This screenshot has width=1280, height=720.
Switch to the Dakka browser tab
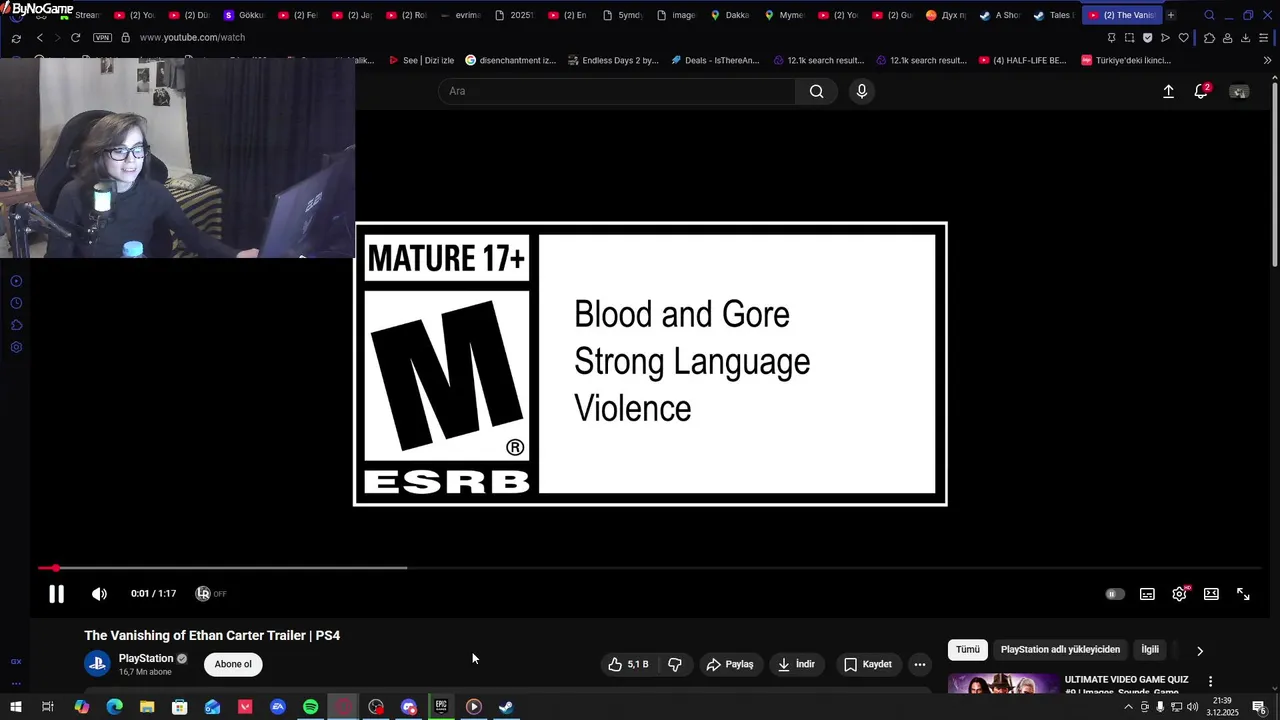(729, 15)
